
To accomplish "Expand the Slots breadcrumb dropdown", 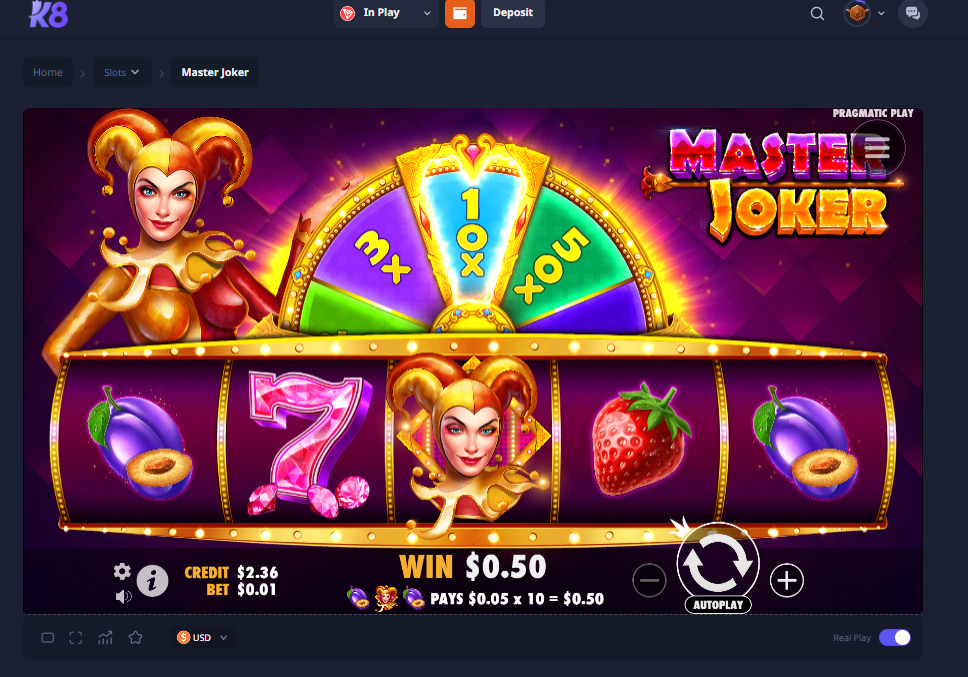I will pos(122,72).
